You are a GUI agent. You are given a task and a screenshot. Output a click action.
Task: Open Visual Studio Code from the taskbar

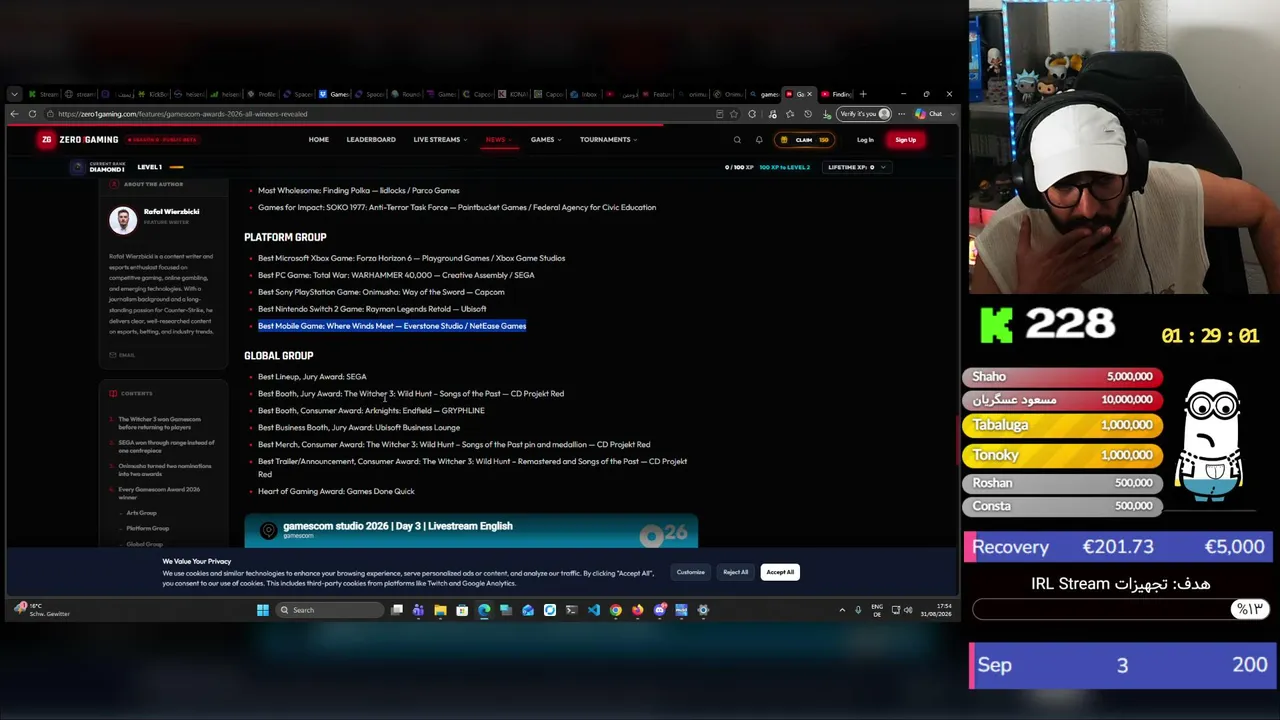[594, 610]
